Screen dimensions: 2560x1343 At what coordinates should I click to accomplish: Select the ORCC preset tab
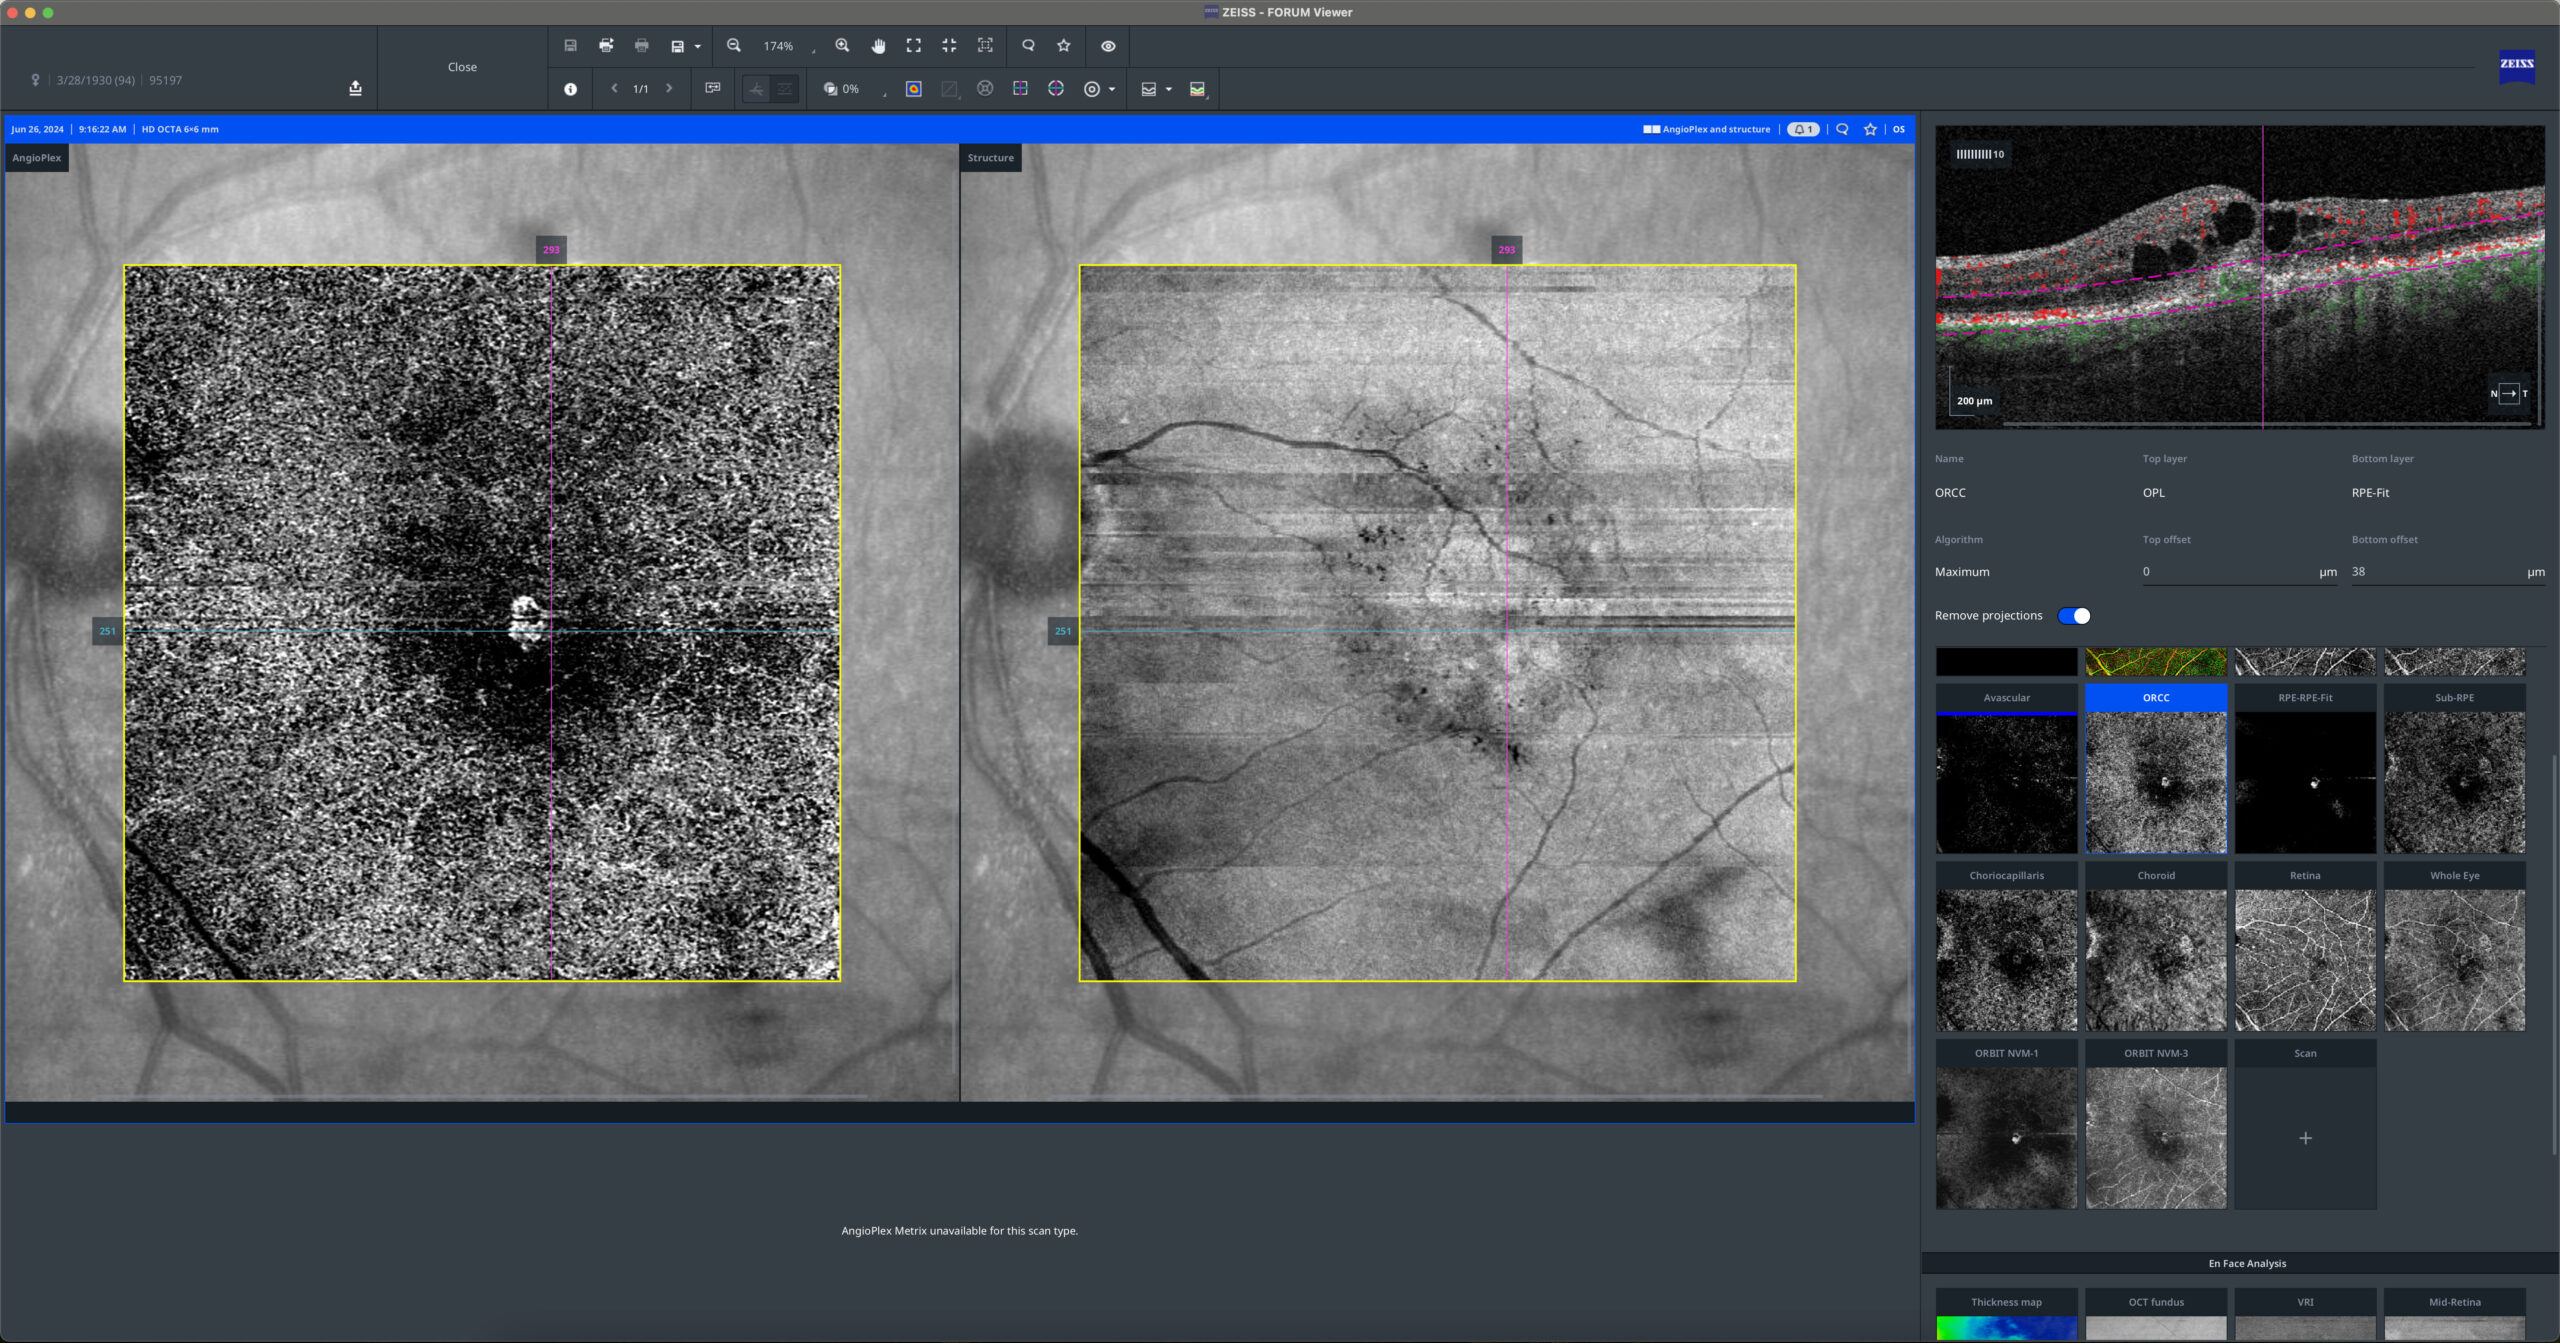point(2156,698)
